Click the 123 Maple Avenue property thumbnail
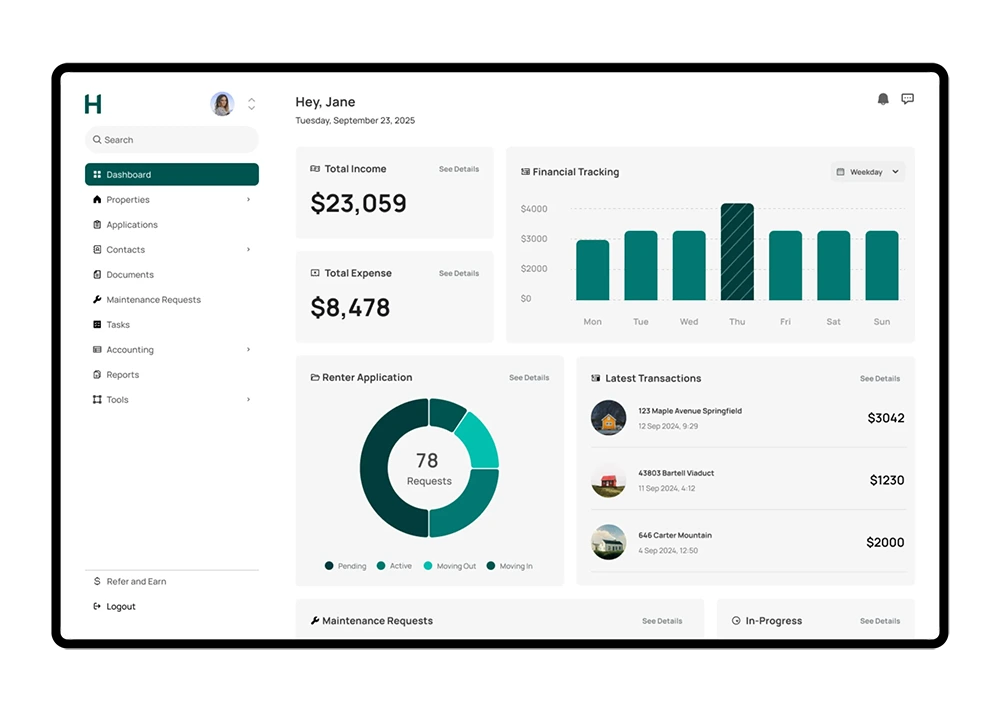Viewport: 1000px width, 712px height. 608,418
